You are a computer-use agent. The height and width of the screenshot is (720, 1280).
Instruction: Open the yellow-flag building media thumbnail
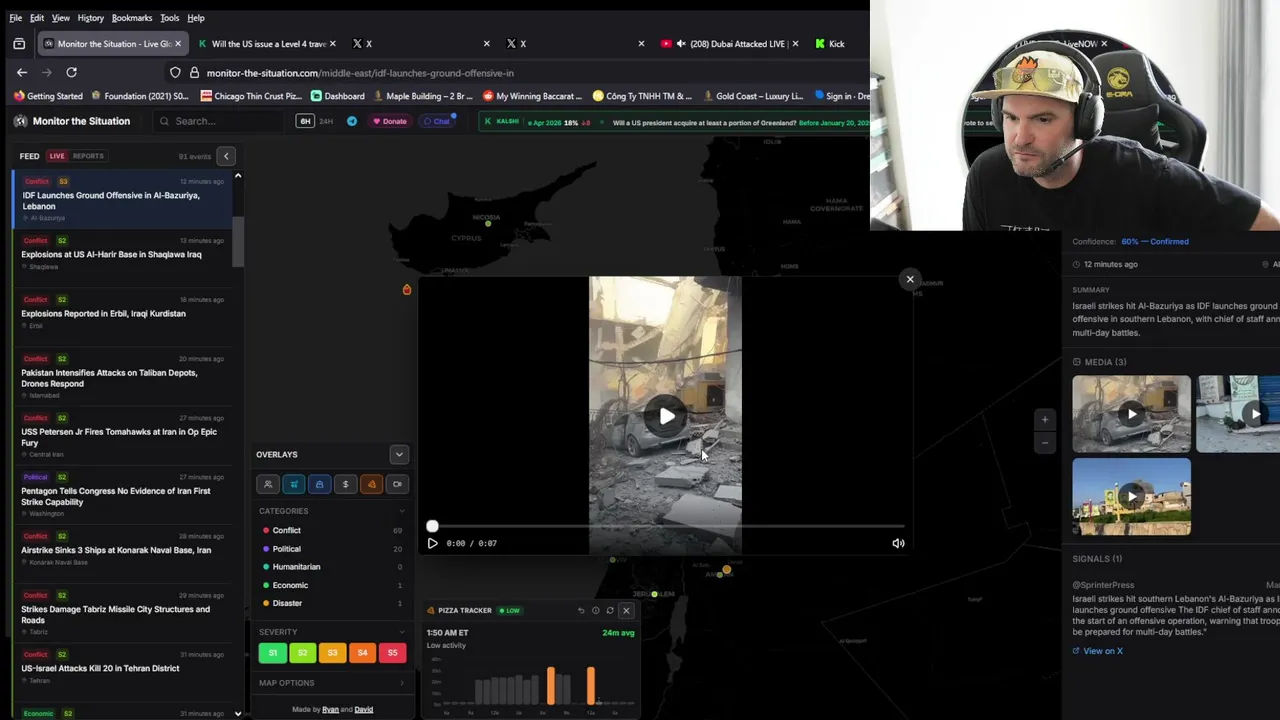tap(1131, 497)
